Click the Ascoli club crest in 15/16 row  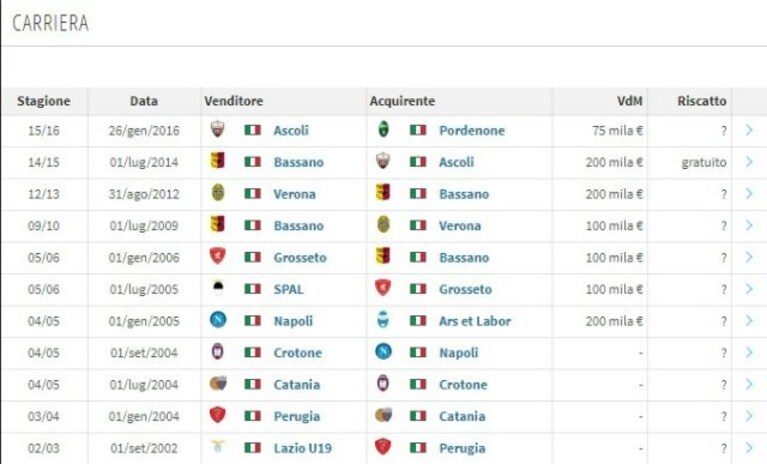point(218,129)
